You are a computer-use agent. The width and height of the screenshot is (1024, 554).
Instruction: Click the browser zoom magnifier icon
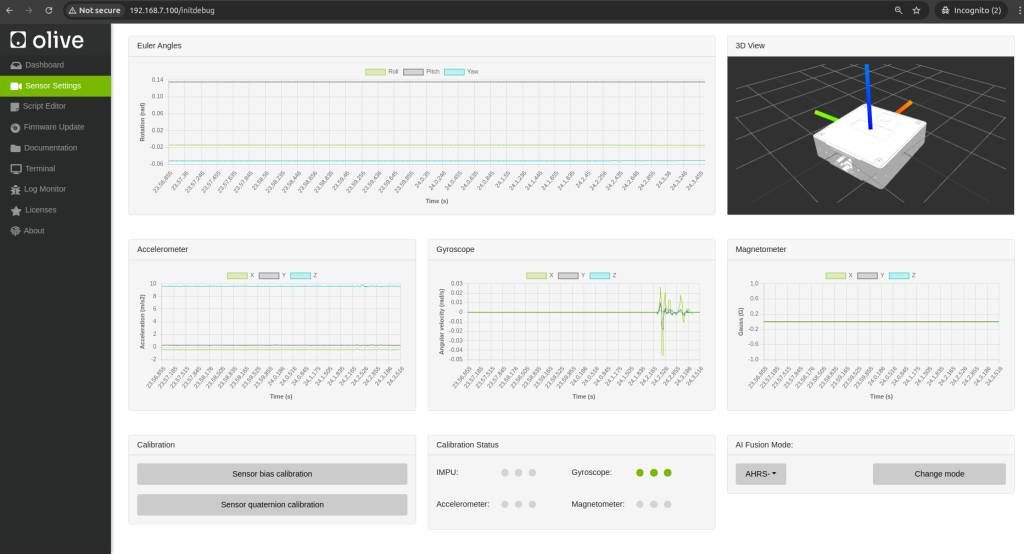(x=899, y=10)
